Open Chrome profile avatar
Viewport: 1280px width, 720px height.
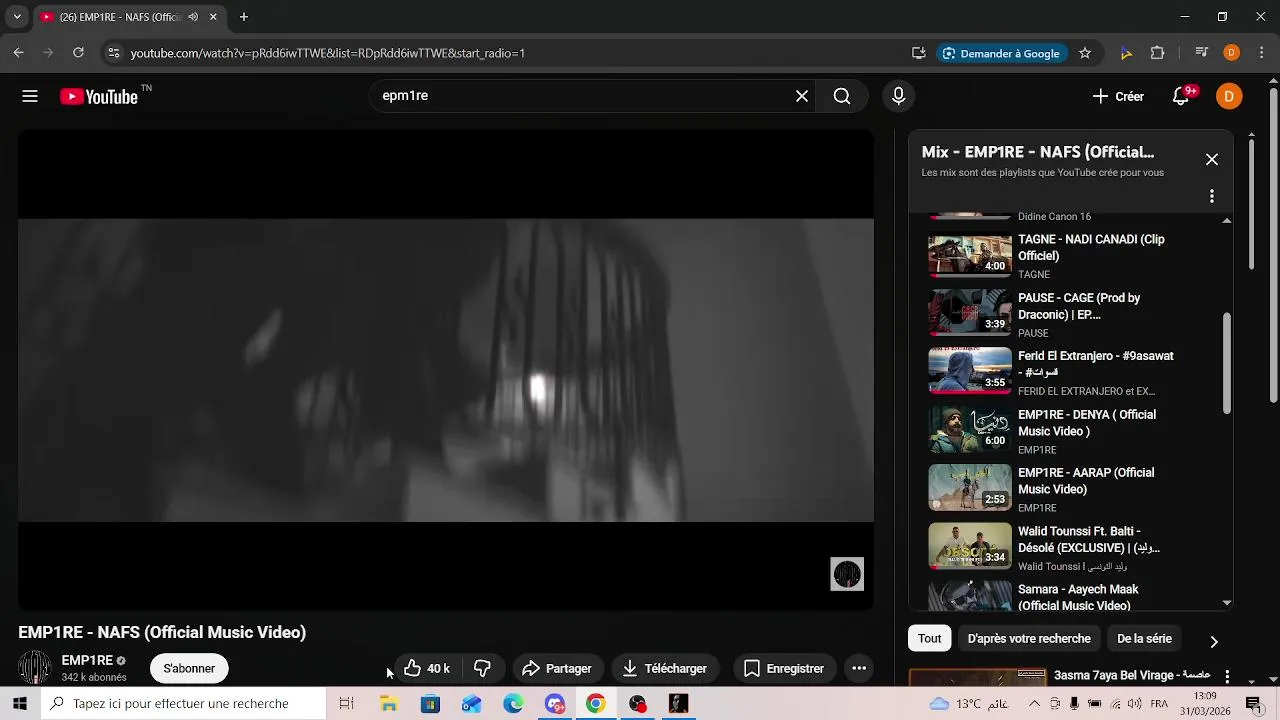(1232, 53)
